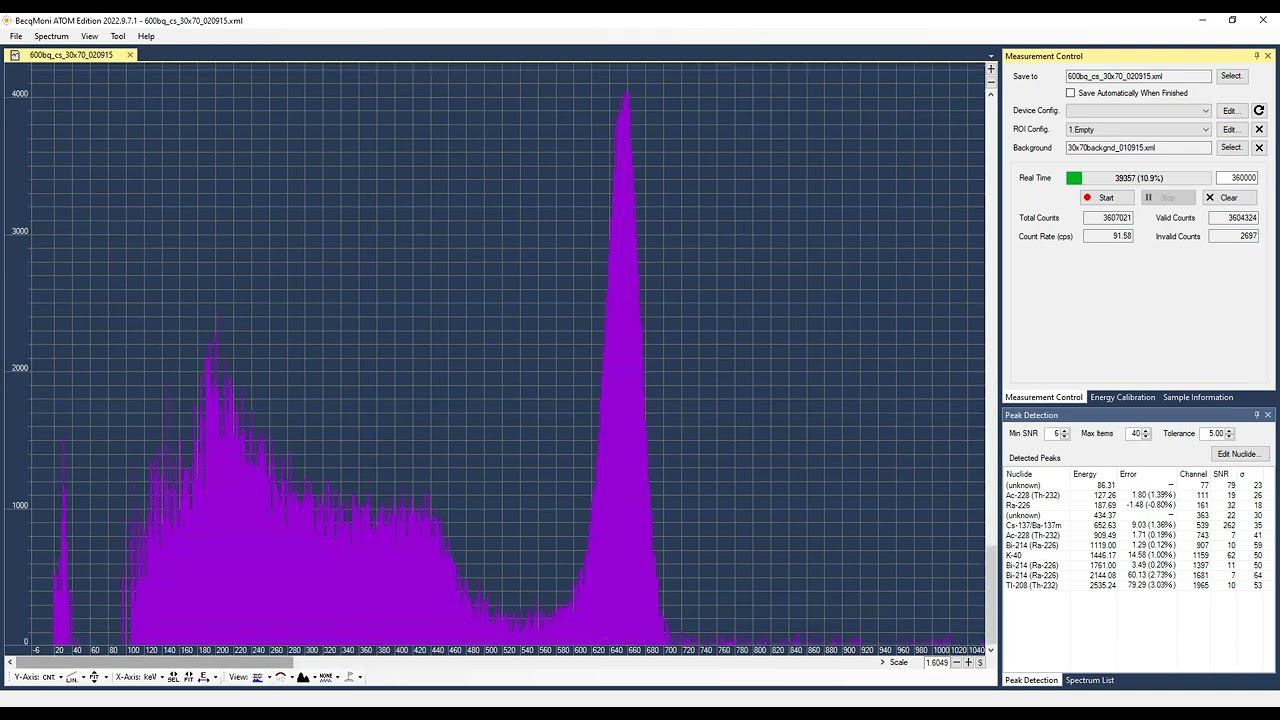Click the arrow left of Scale label
Viewport: 1280px width, 720px height.
click(883, 662)
